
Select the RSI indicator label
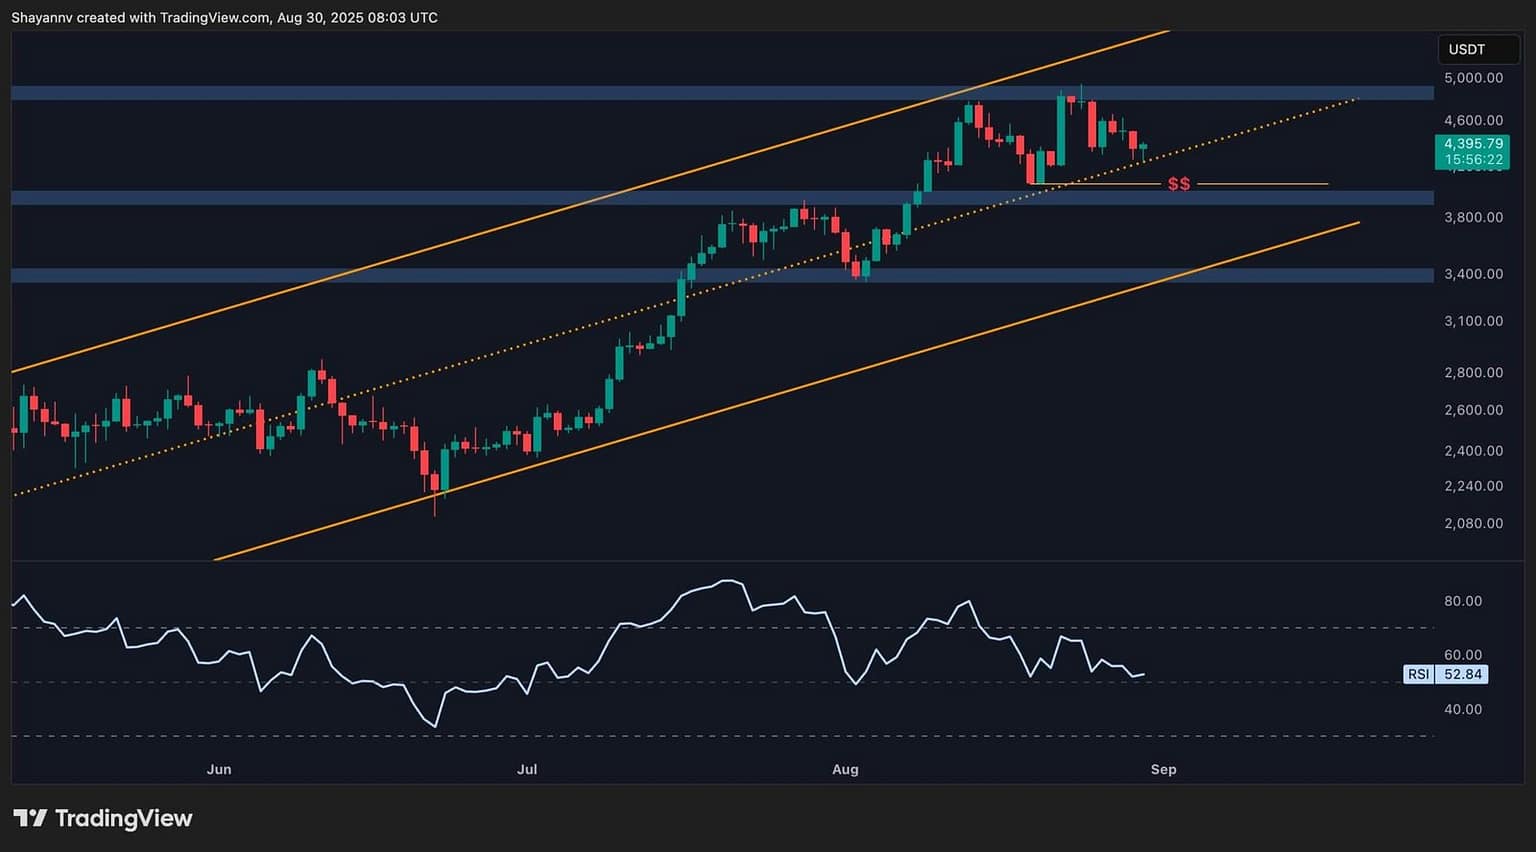(1418, 674)
